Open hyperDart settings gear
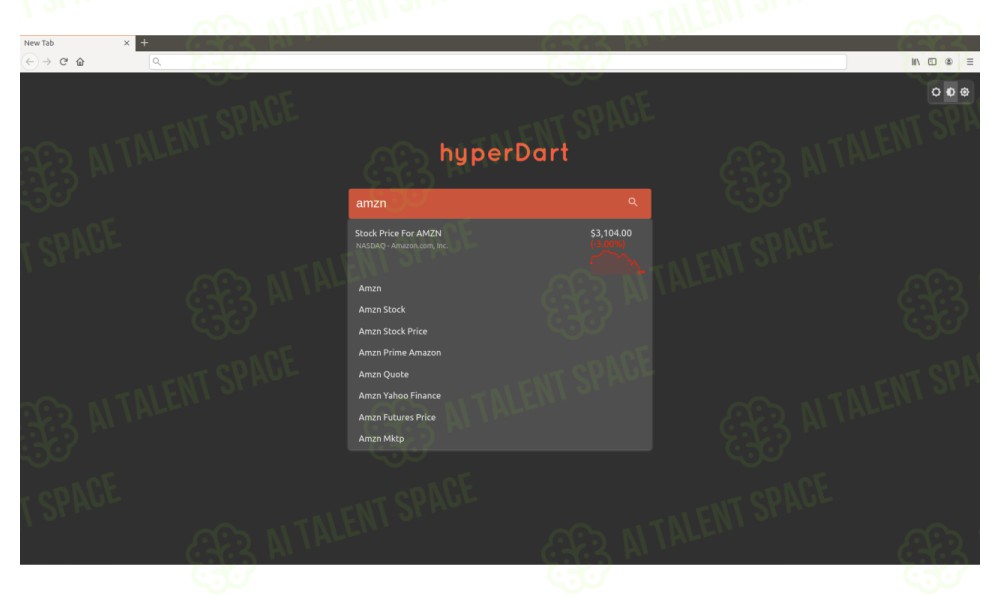This screenshot has height=600, width=1000. click(964, 92)
